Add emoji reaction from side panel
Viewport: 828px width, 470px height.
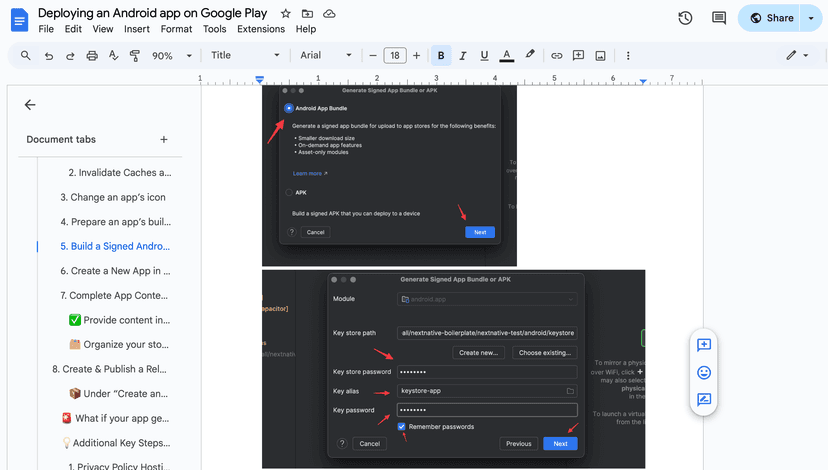click(x=704, y=372)
